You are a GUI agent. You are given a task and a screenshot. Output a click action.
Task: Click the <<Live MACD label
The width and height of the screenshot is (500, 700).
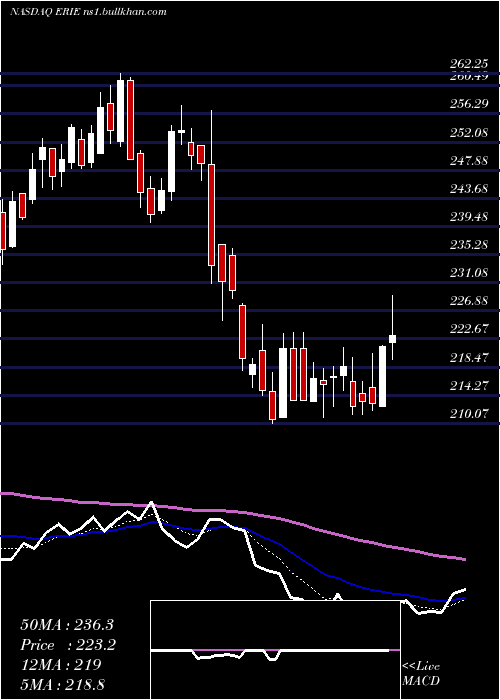pos(421,673)
